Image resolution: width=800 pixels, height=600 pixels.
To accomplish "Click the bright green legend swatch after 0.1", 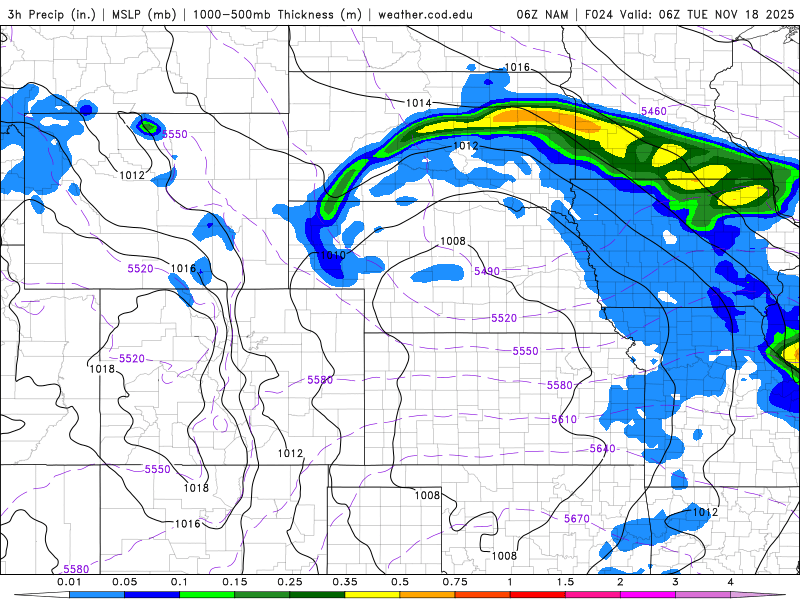I will click(207, 595).
